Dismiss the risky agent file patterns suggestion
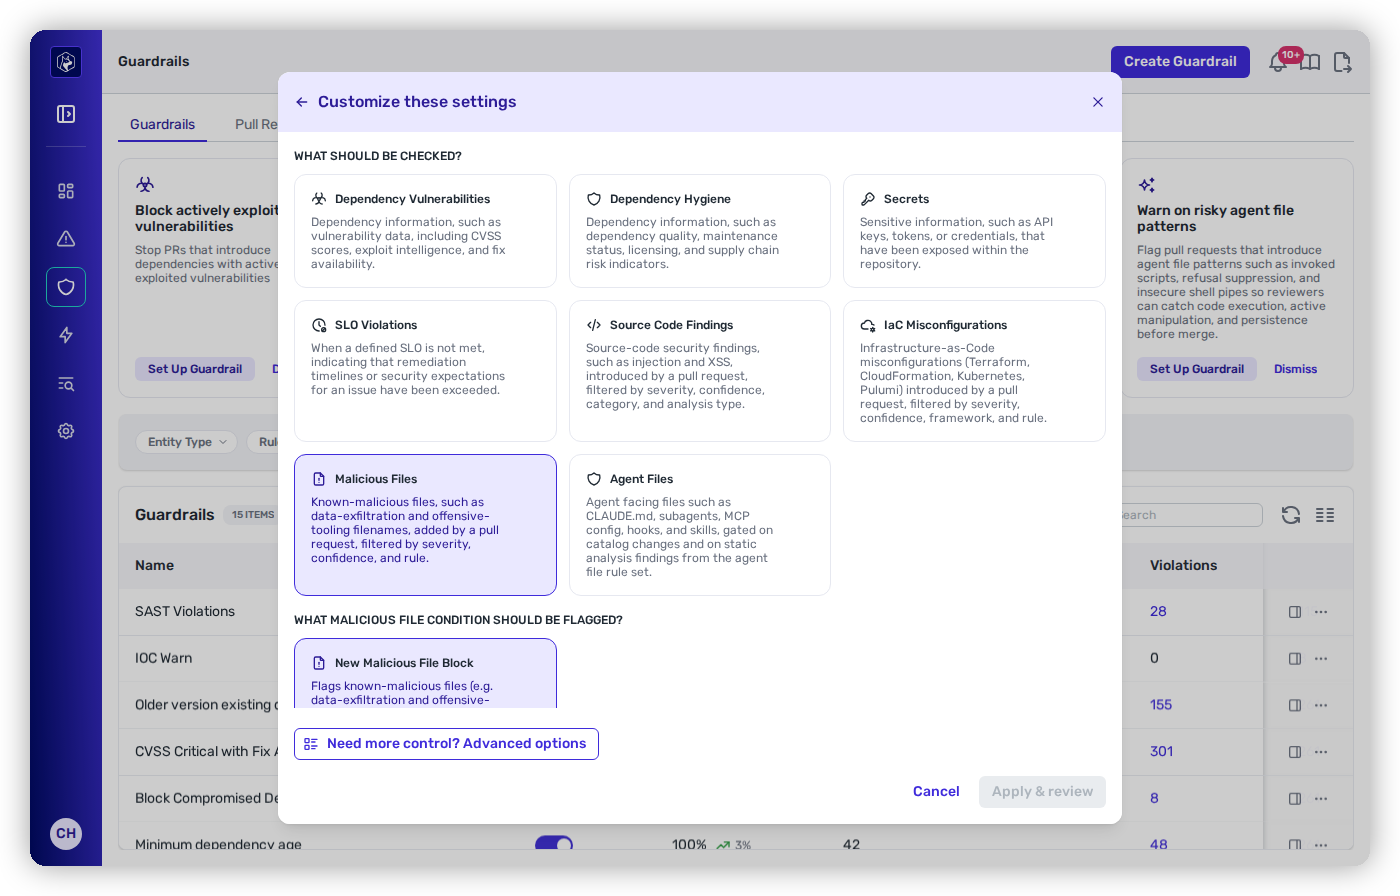The image size is (1400, 896). [1295, 369]
